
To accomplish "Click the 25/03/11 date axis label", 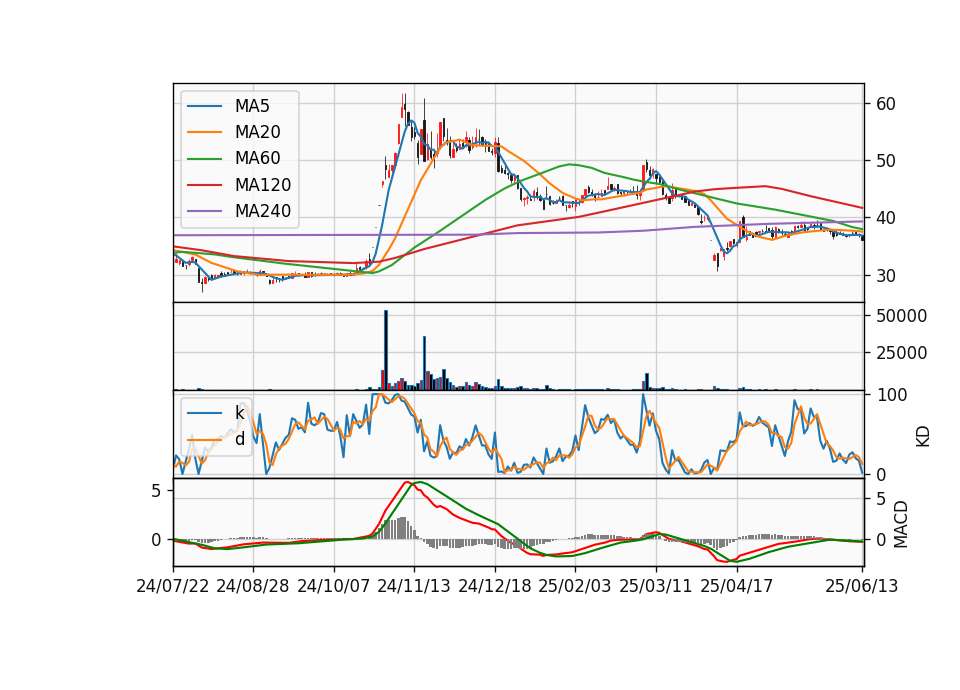I will coord(656,586).
